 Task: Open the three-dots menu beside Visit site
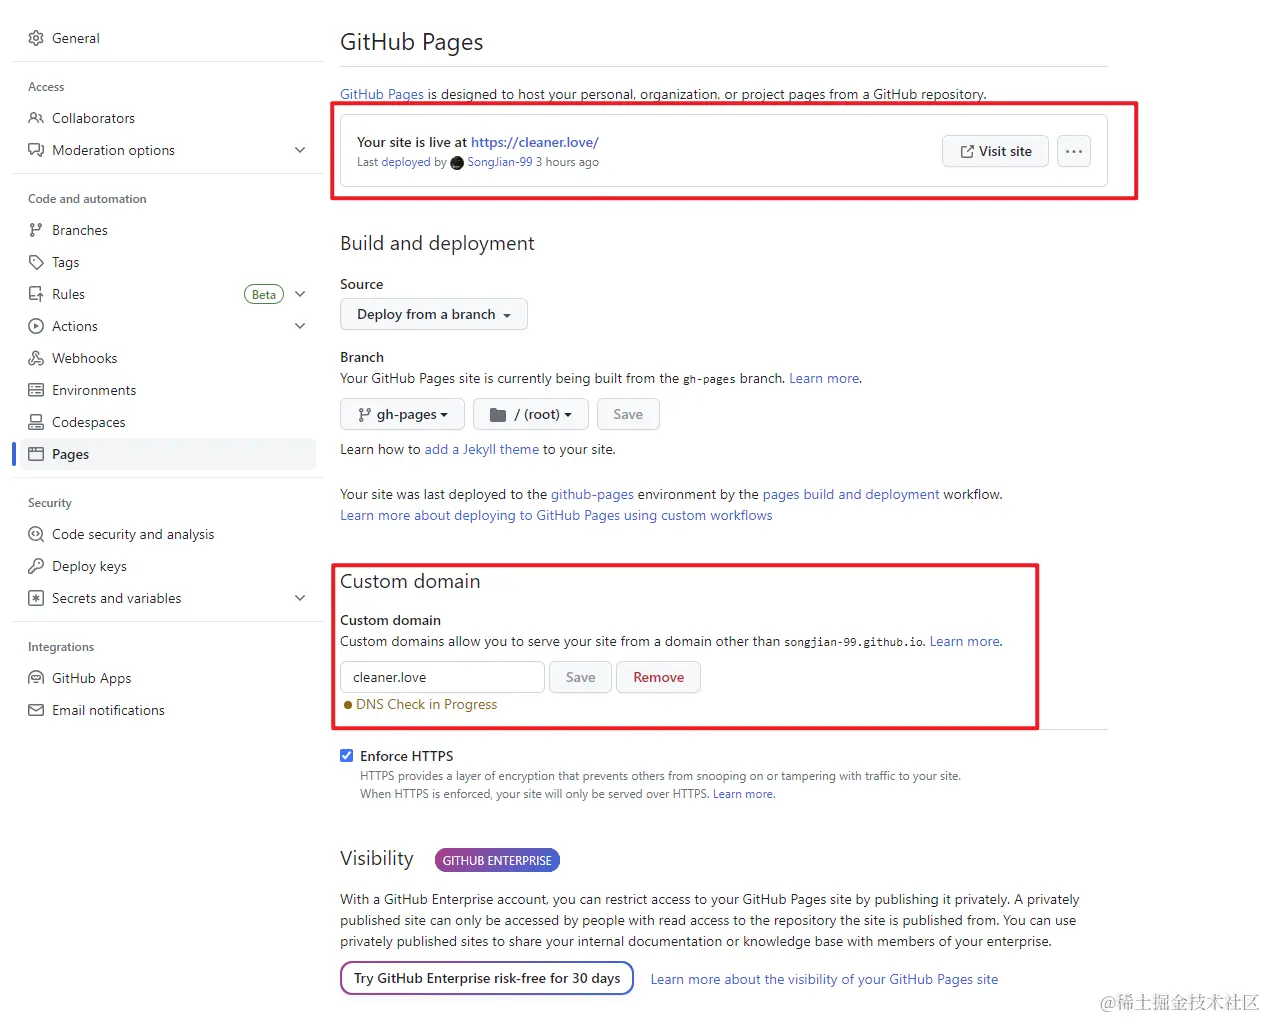click(x=1074, y=151)
